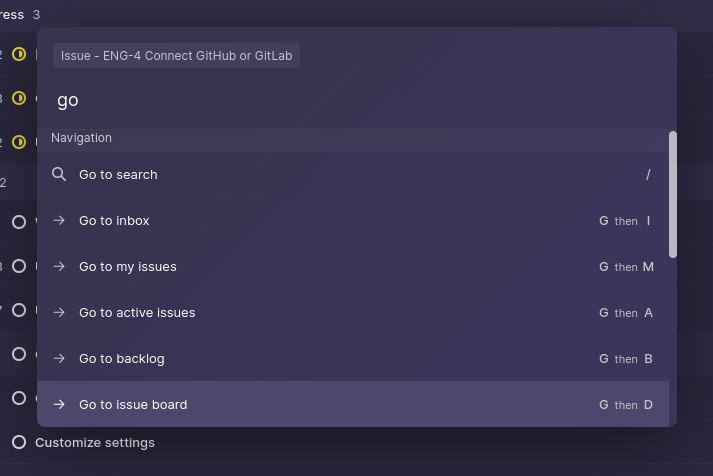Image resolution: width=713 pixels, height=476 pixels.
Task: Choose the Go to backlog command
Action: click(122, 359)
